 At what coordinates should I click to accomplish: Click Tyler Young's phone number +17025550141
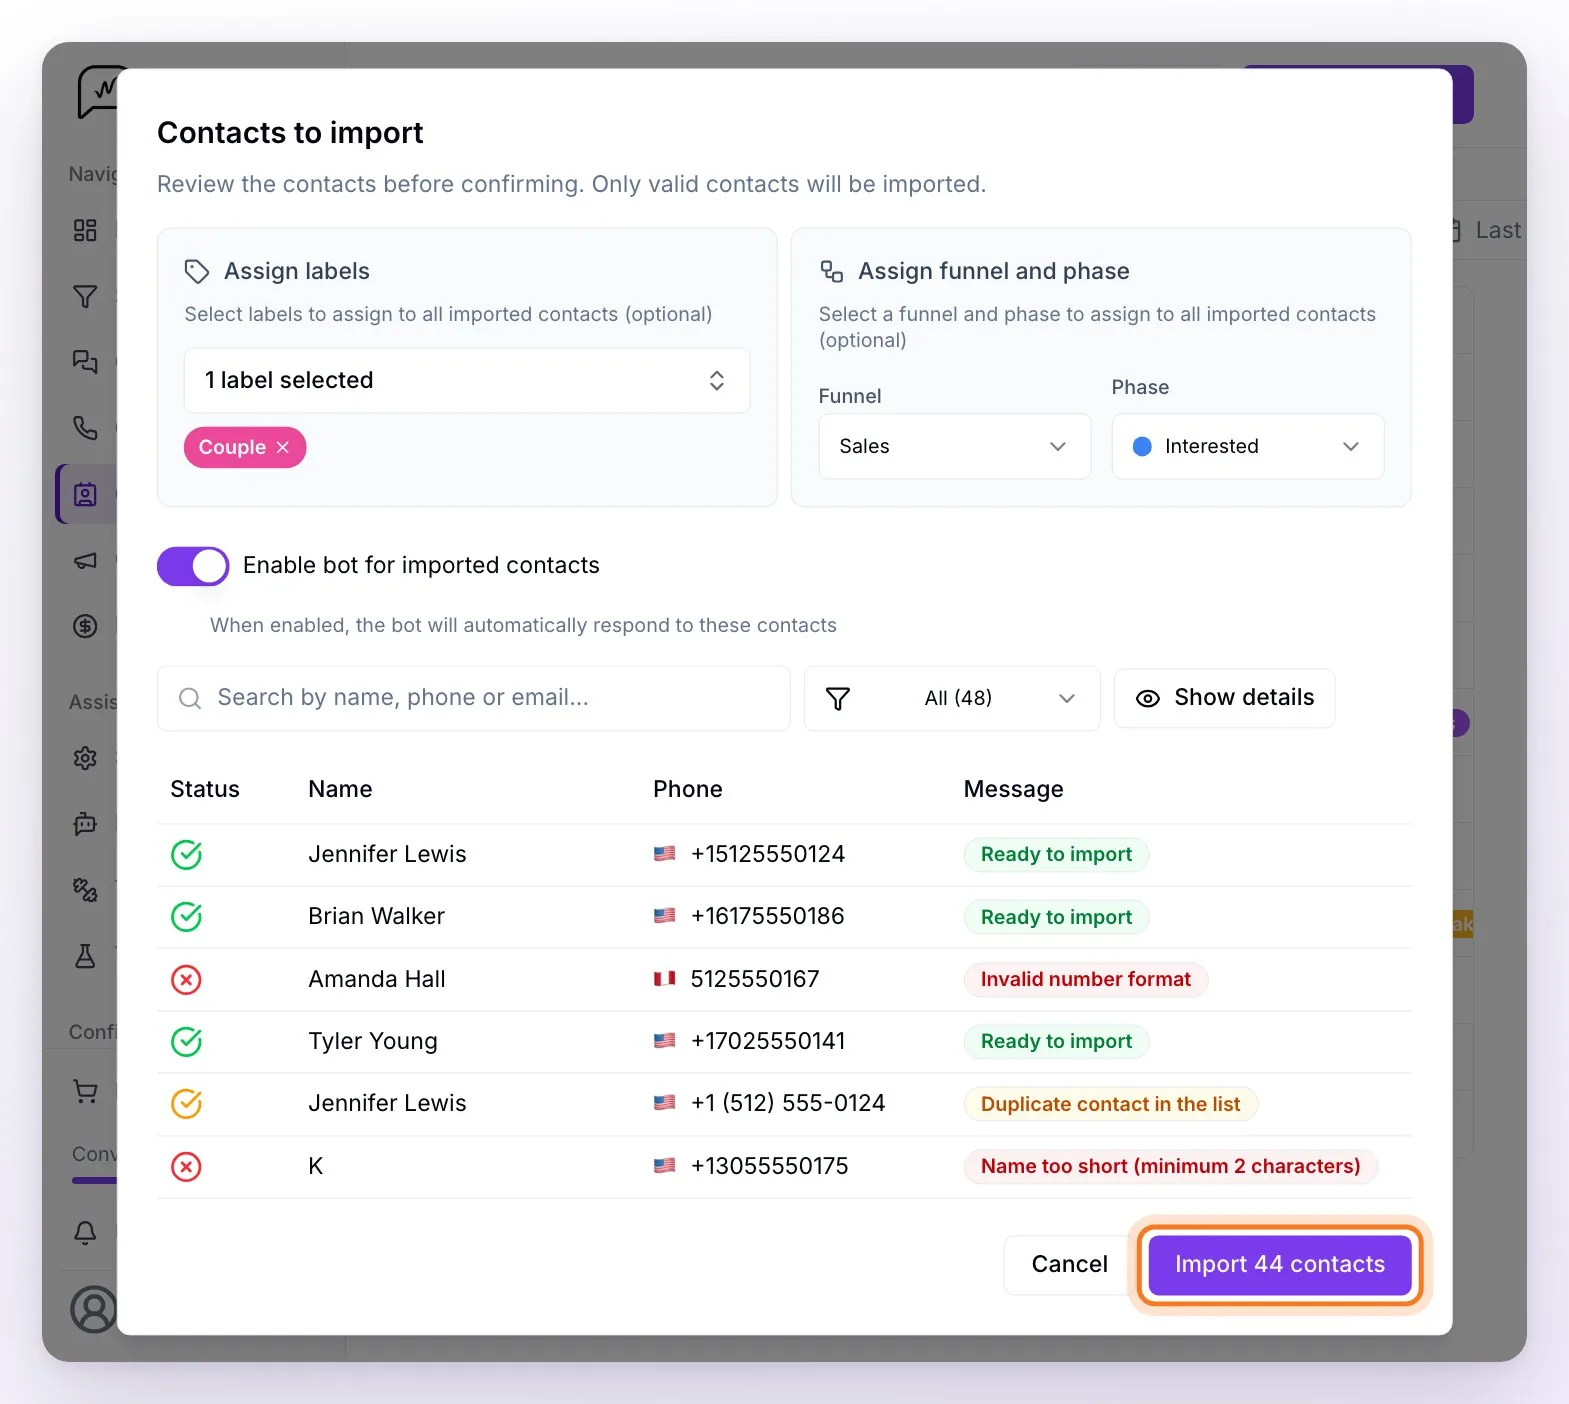pos(767,1041)
